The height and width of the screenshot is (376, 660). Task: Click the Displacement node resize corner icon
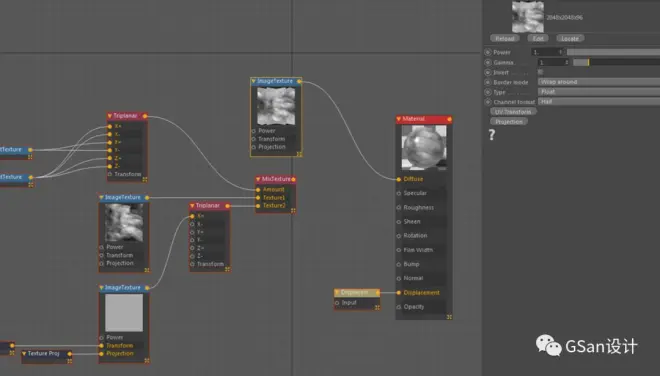(x=377, y=308)
